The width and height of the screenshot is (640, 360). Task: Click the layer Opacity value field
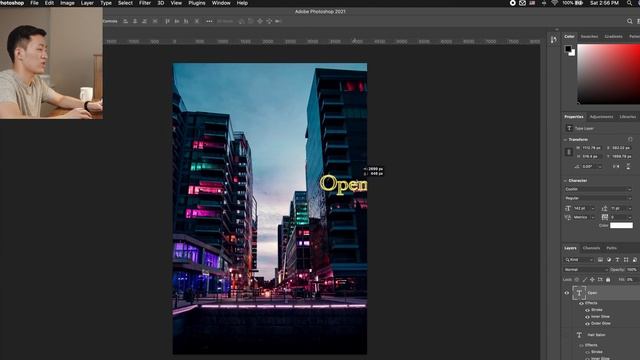point(632,270)
